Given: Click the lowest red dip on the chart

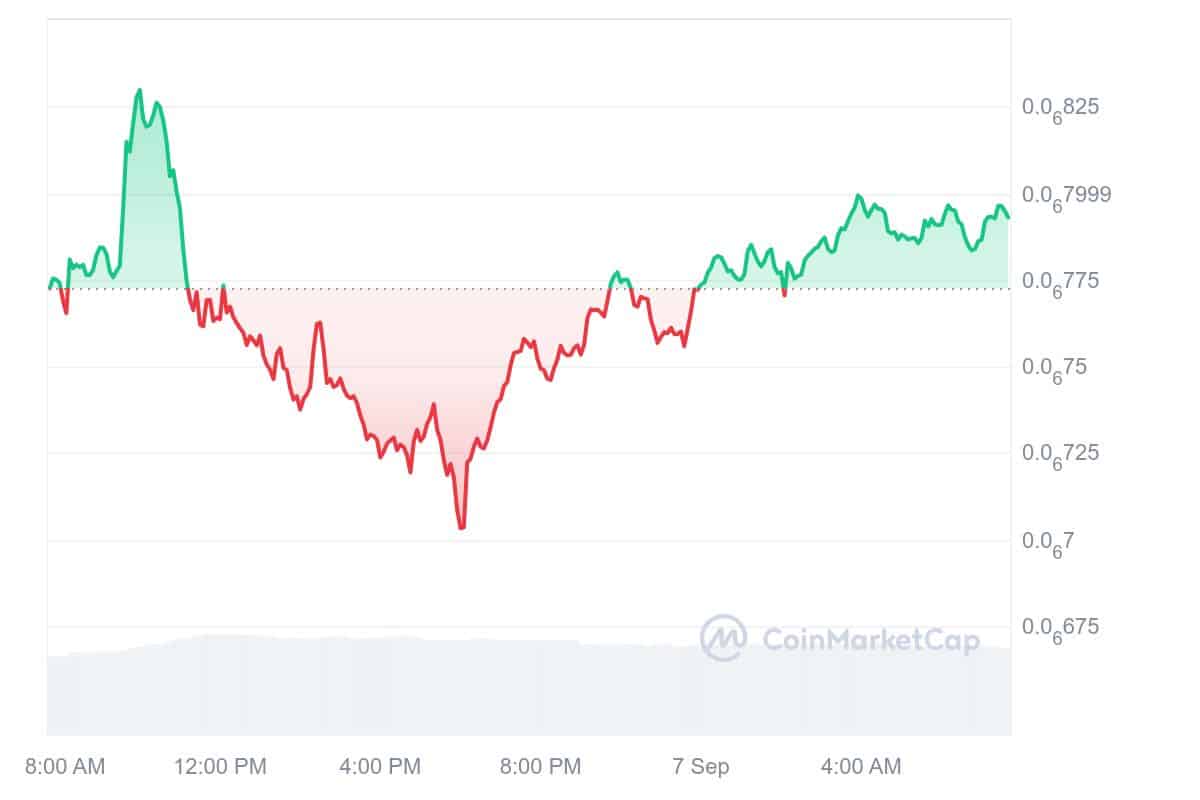Looking at the screenshot, I should pos(461,527).
